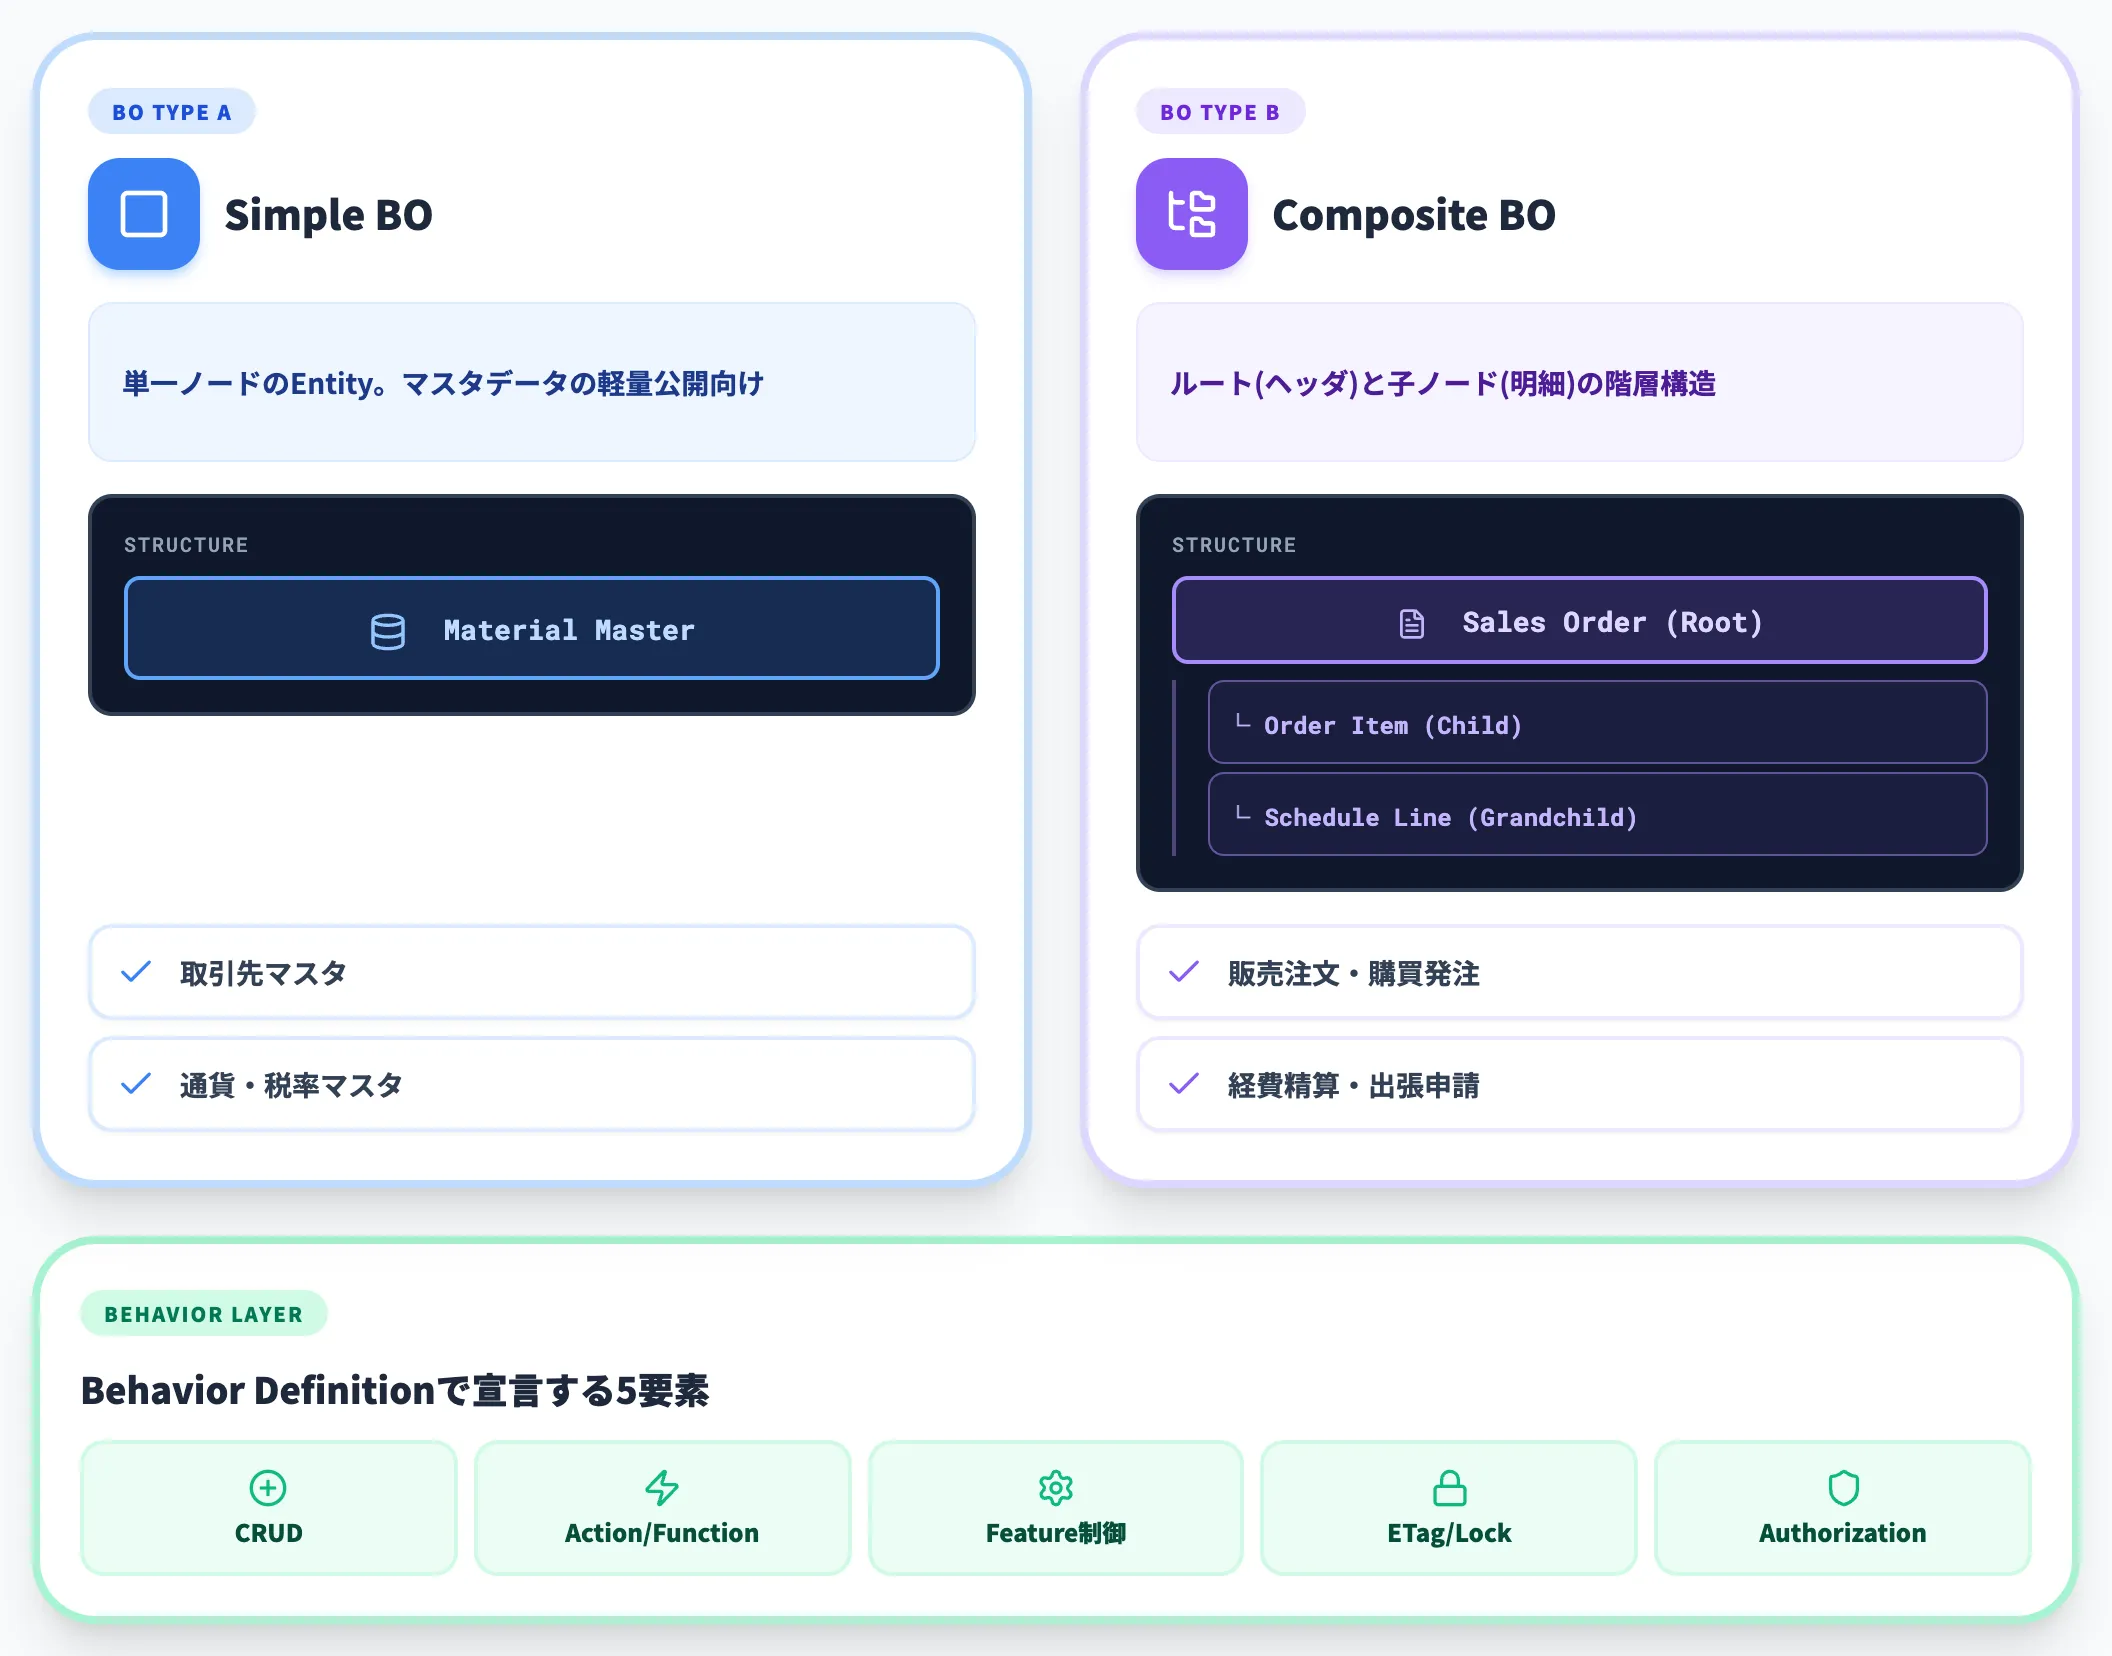Click the Authorization card label
Viewport: 2112px width, 1656px height.
[x=1843, y=1533]
